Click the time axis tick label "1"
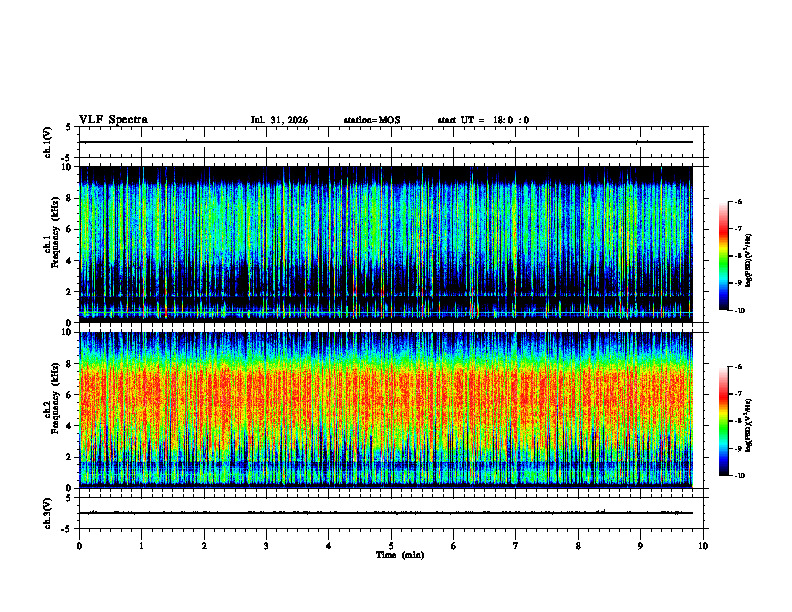 [141, 546]
